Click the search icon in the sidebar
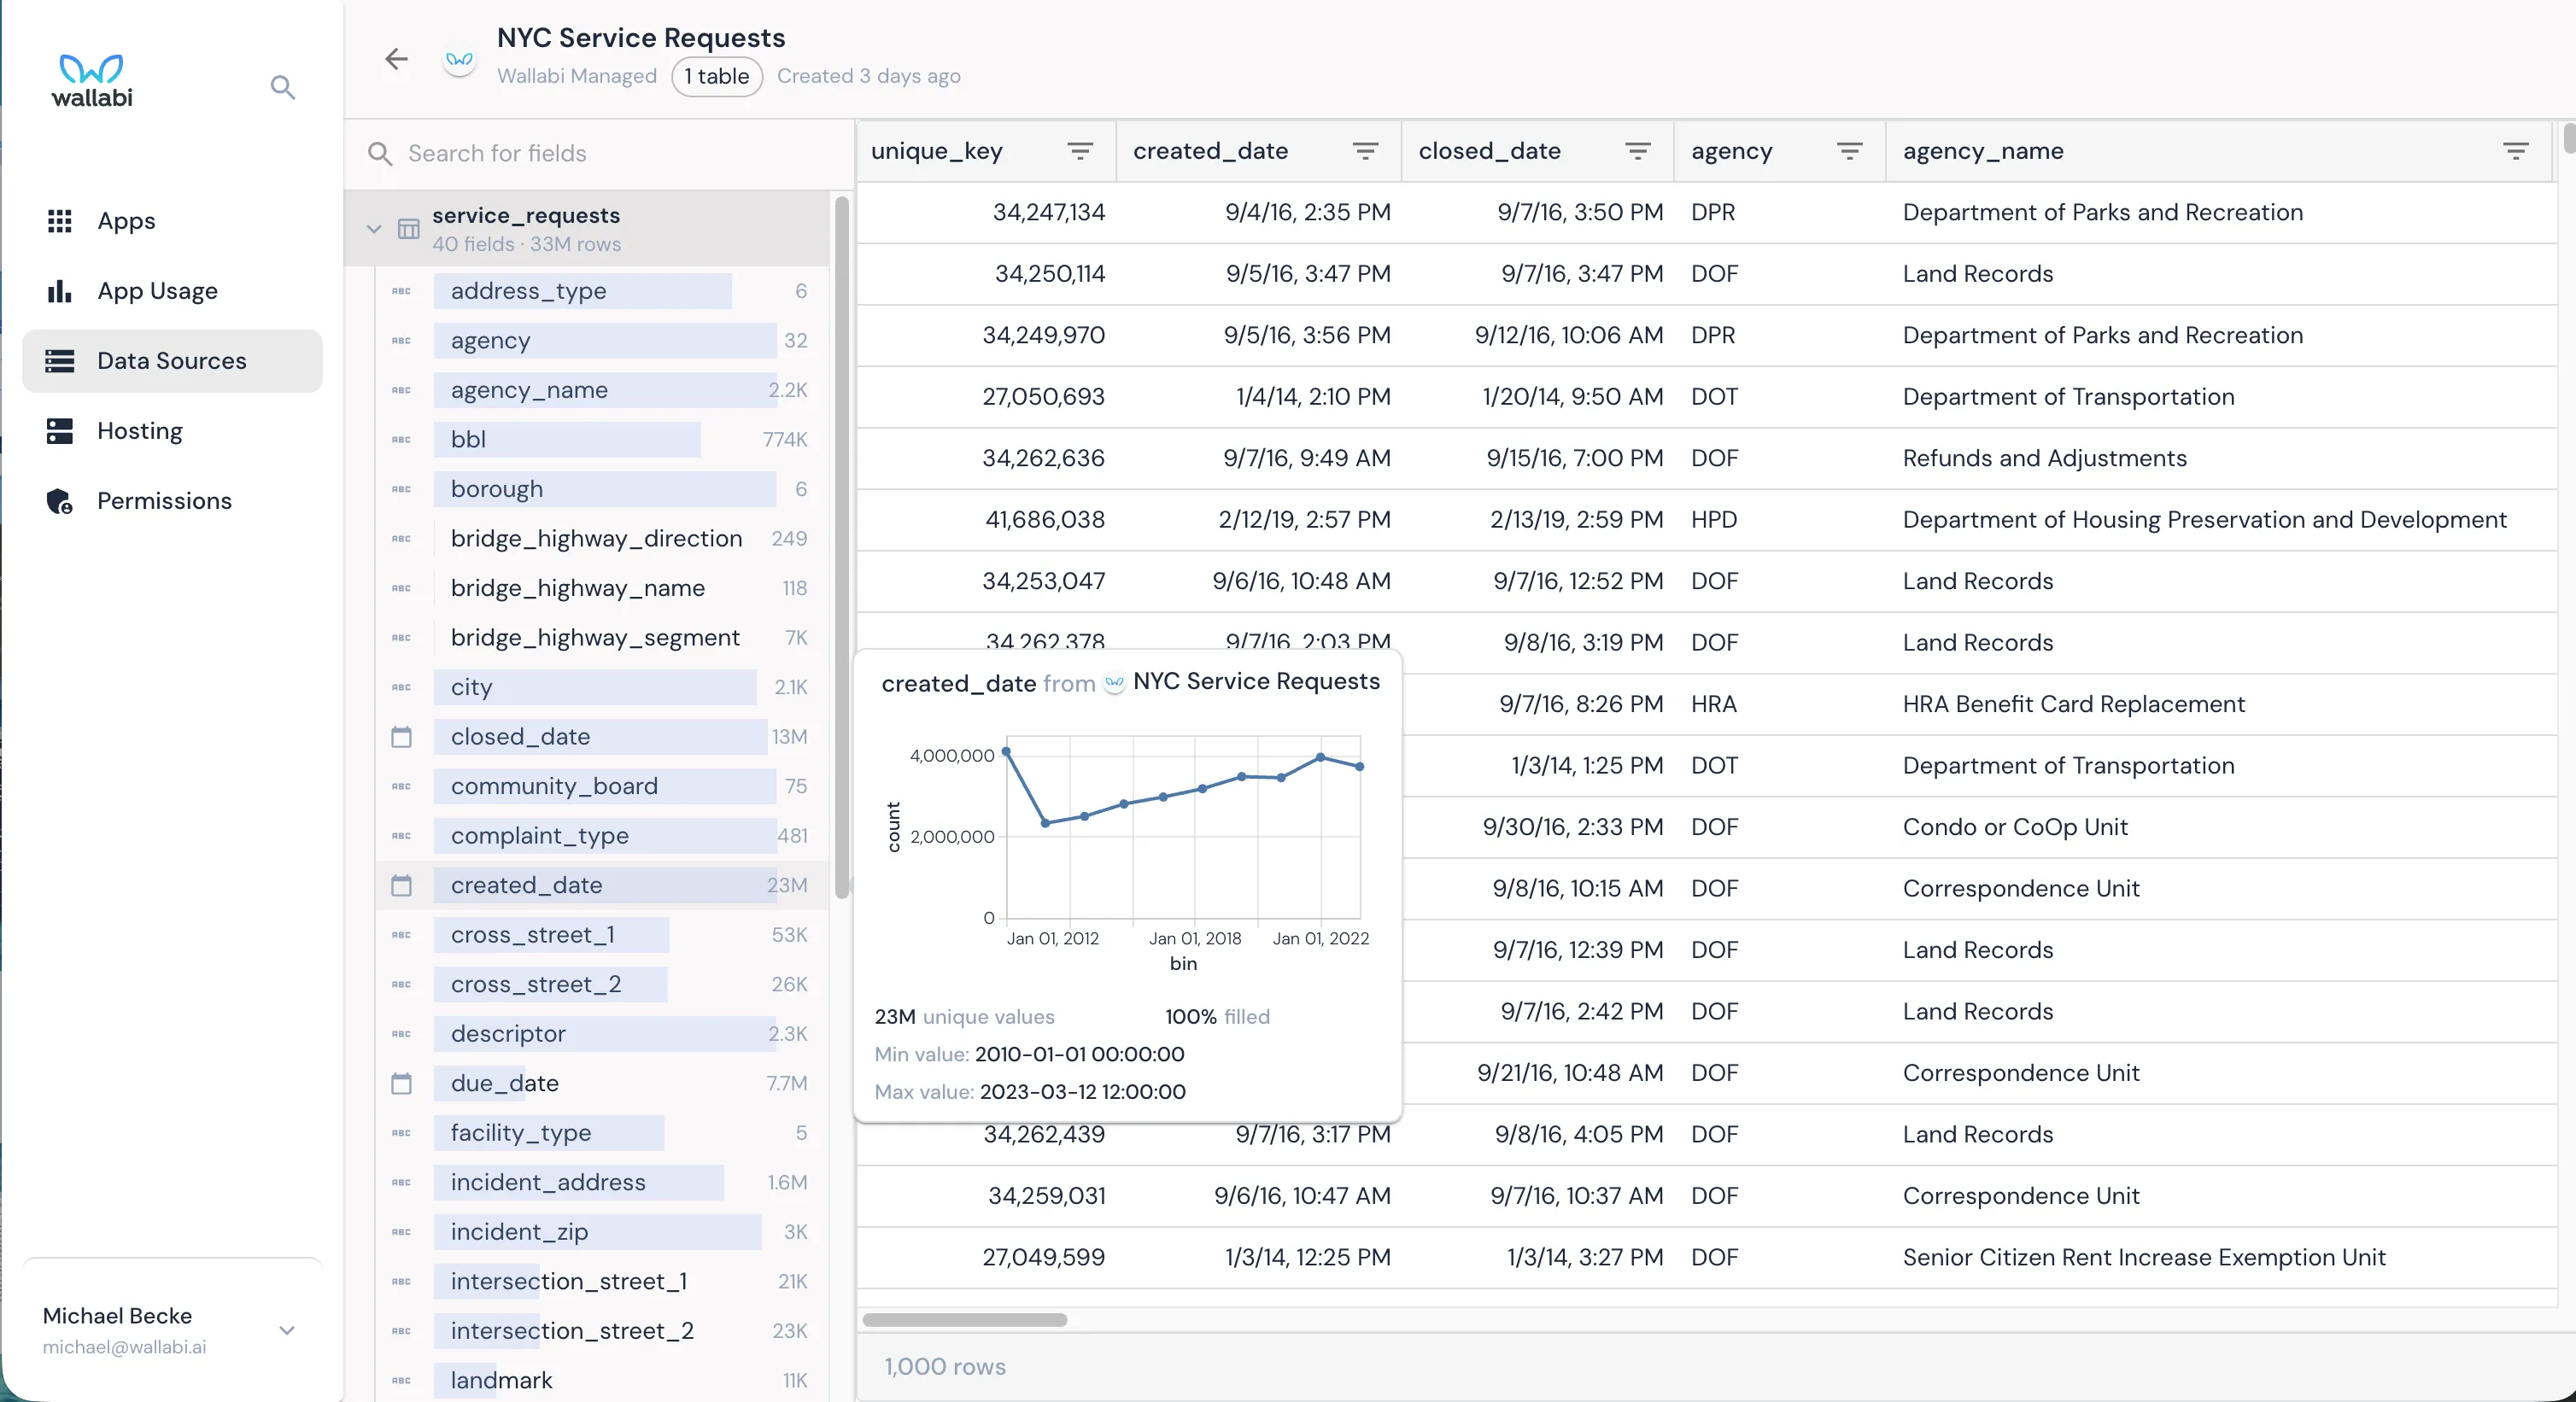Image resolution: width=2576 pixels, height=1402 pixels. point(282,88)
